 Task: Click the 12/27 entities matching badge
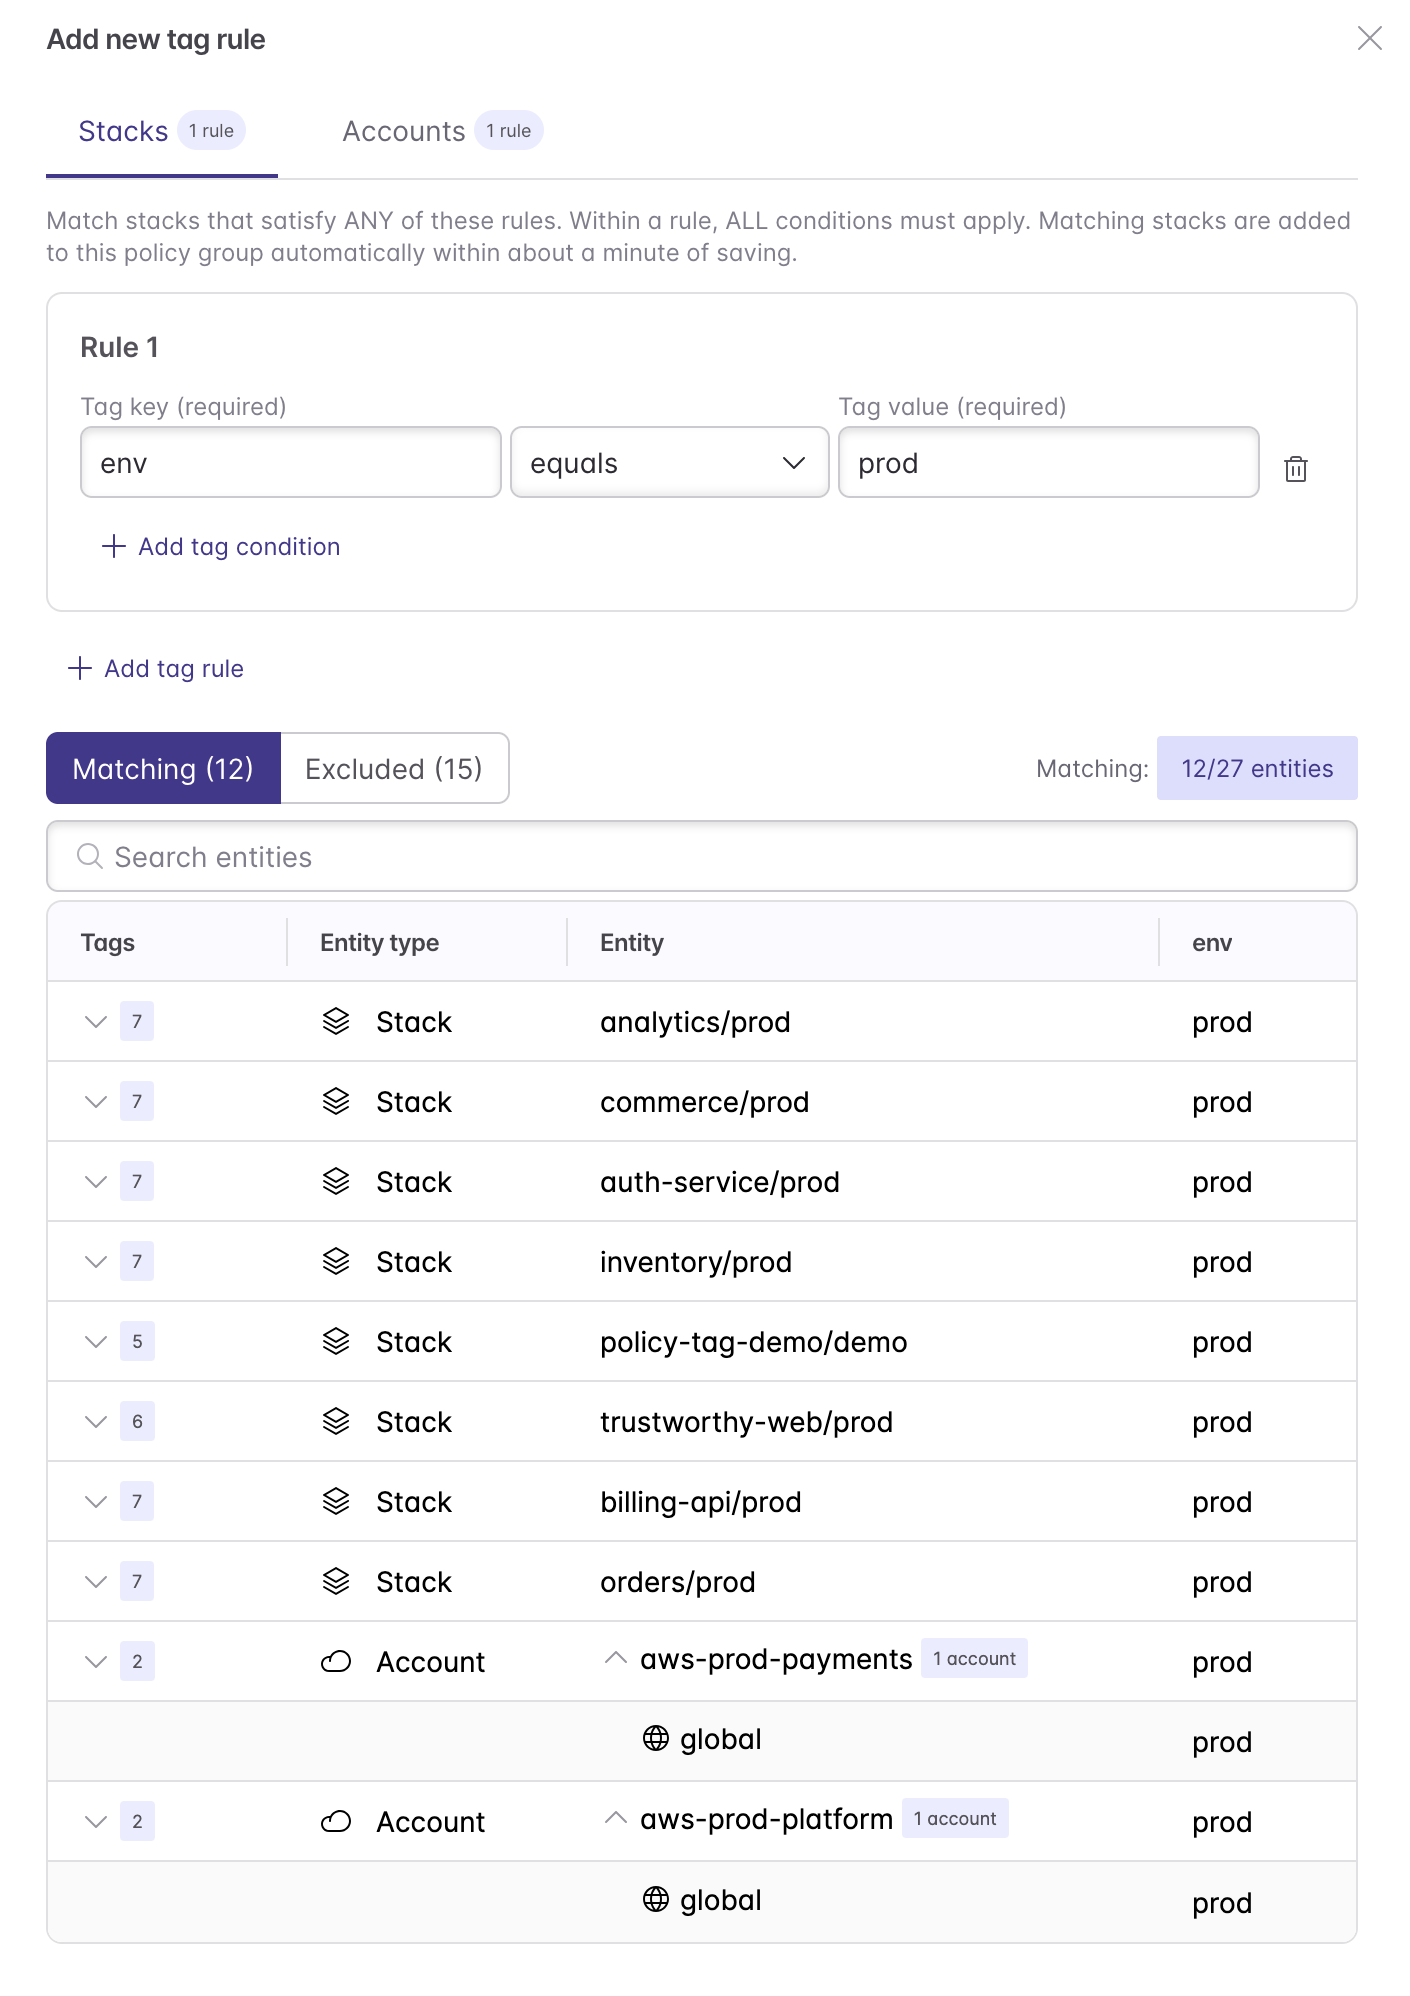click(1257, 768)
